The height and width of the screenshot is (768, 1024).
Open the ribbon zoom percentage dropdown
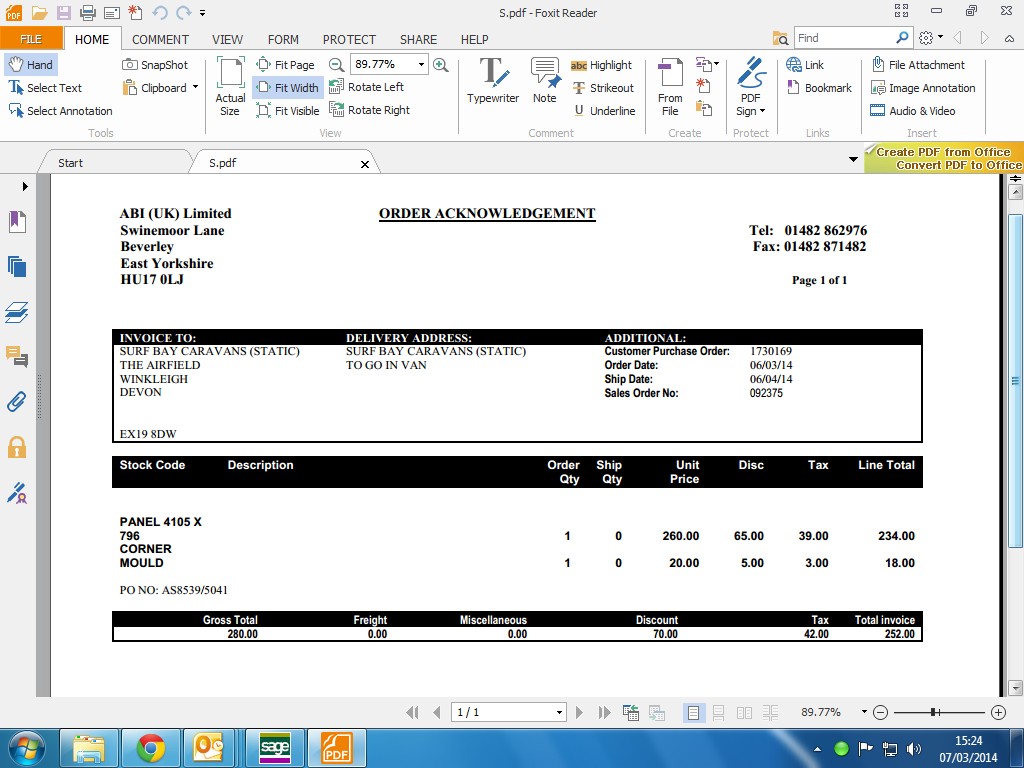(x=421, y=64)
